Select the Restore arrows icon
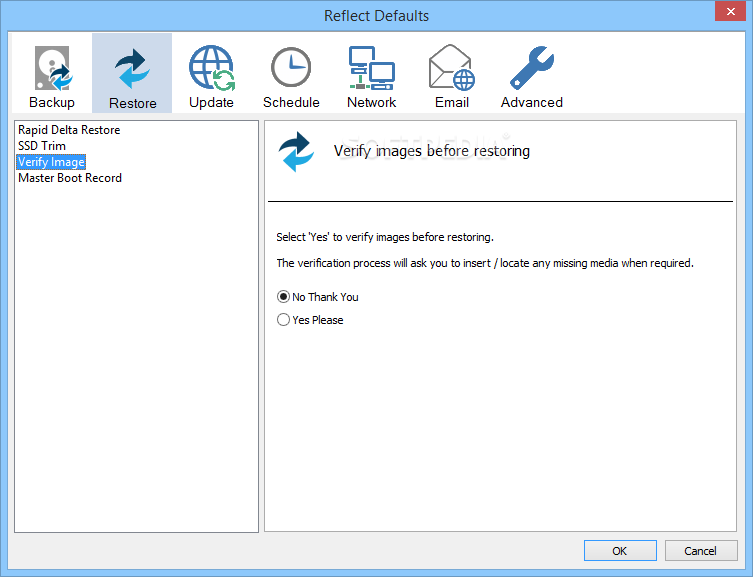This screenshot has height=577, width=753. click(132, 69)
